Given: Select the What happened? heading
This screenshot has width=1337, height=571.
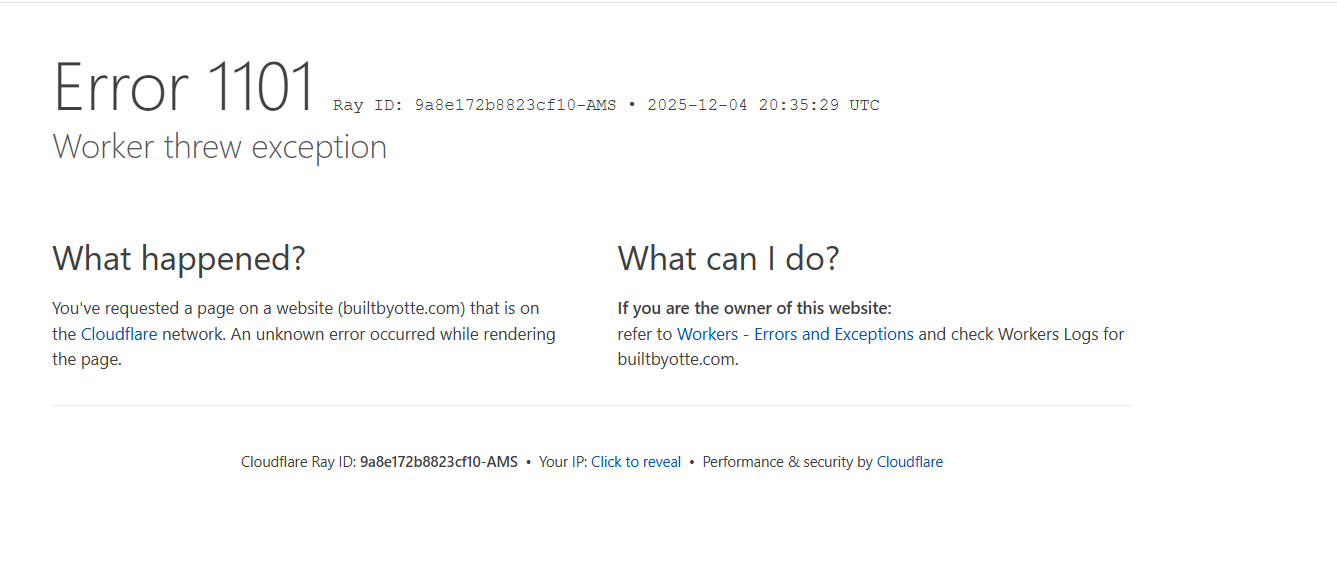Looking at the screenshot, I should point(179,259).
